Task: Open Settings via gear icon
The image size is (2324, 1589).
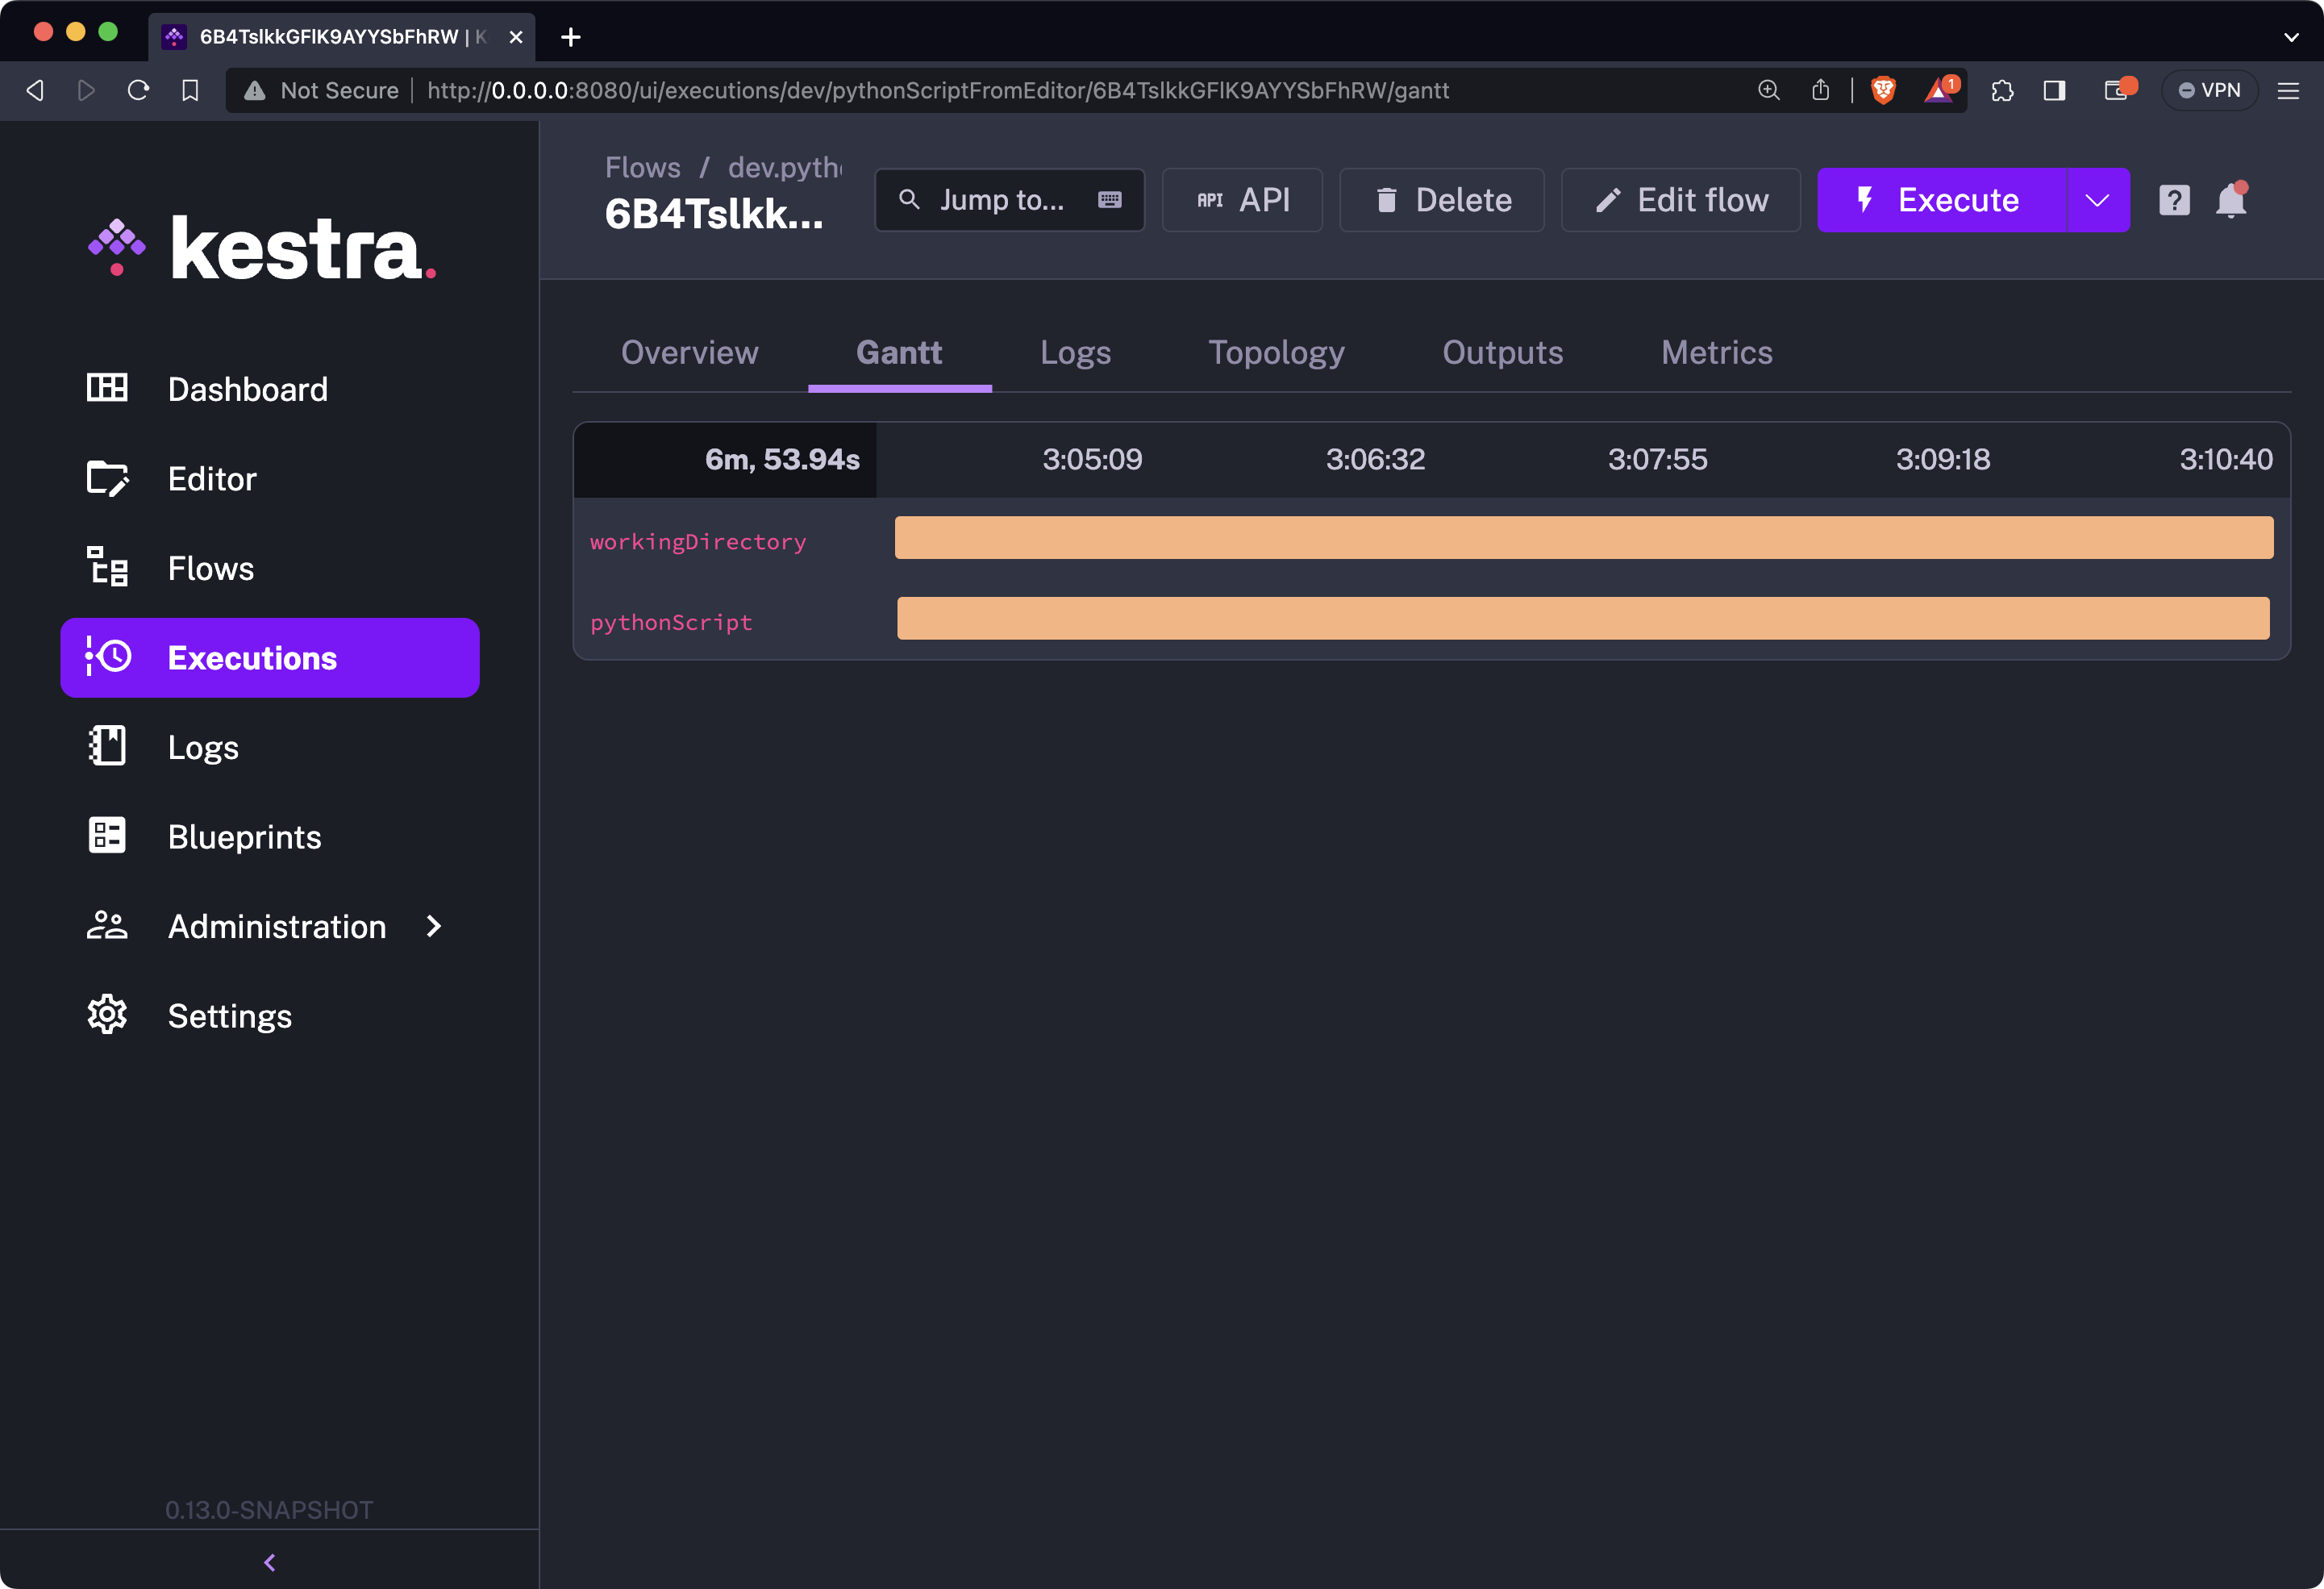Action: (107, 1015)
